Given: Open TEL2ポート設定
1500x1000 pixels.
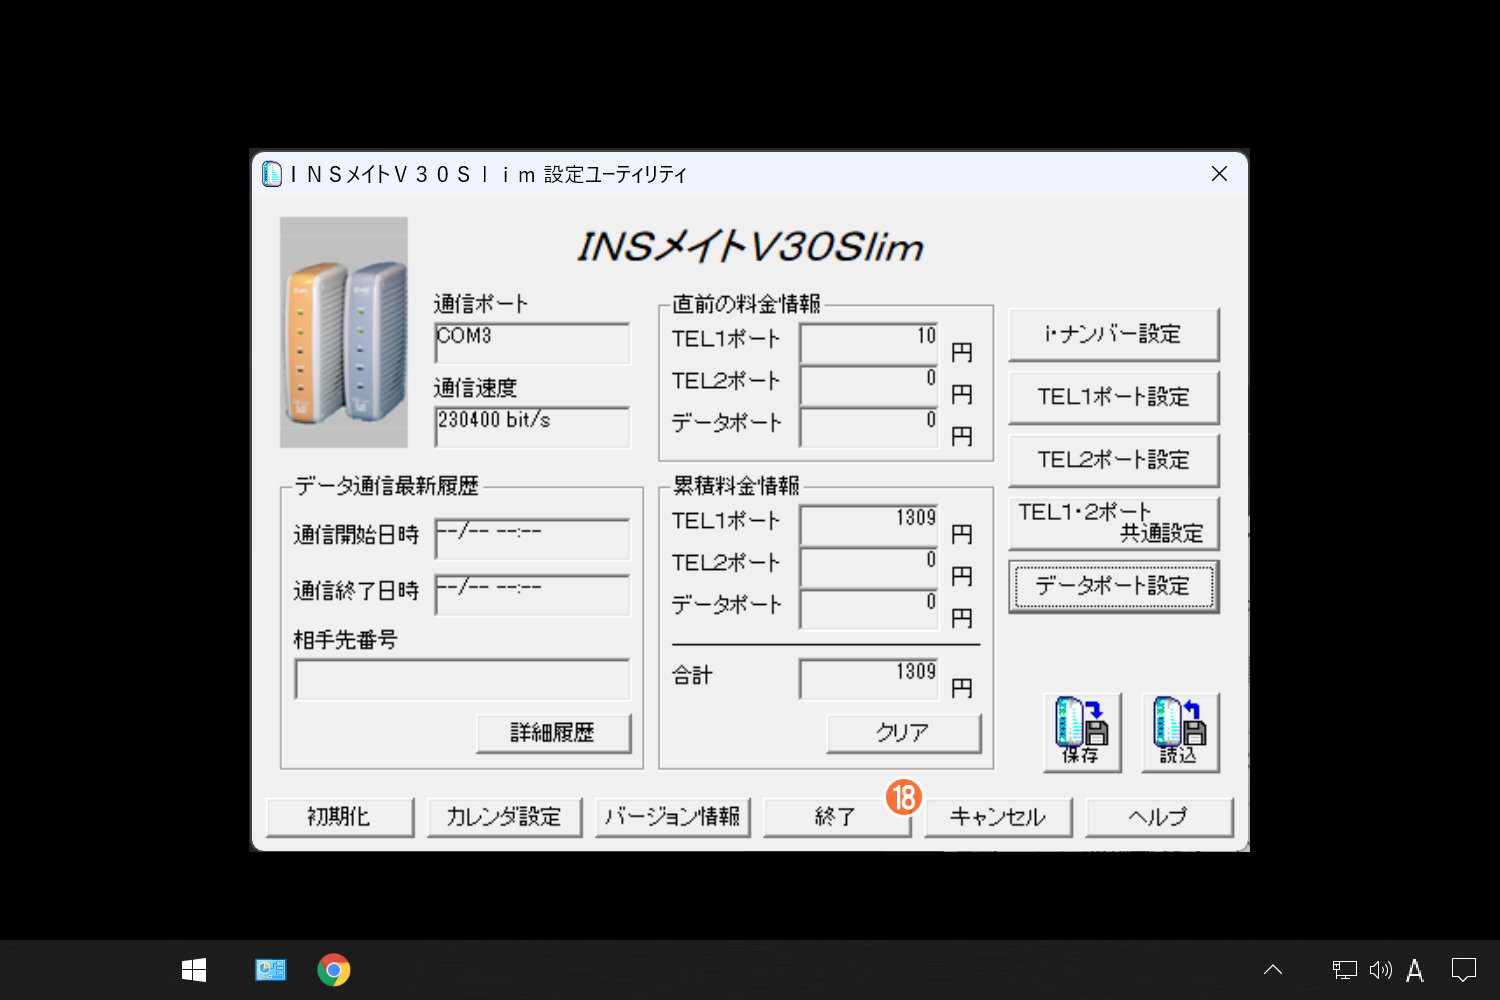Looking at the screenshot, I should [x=1114, y=461].
